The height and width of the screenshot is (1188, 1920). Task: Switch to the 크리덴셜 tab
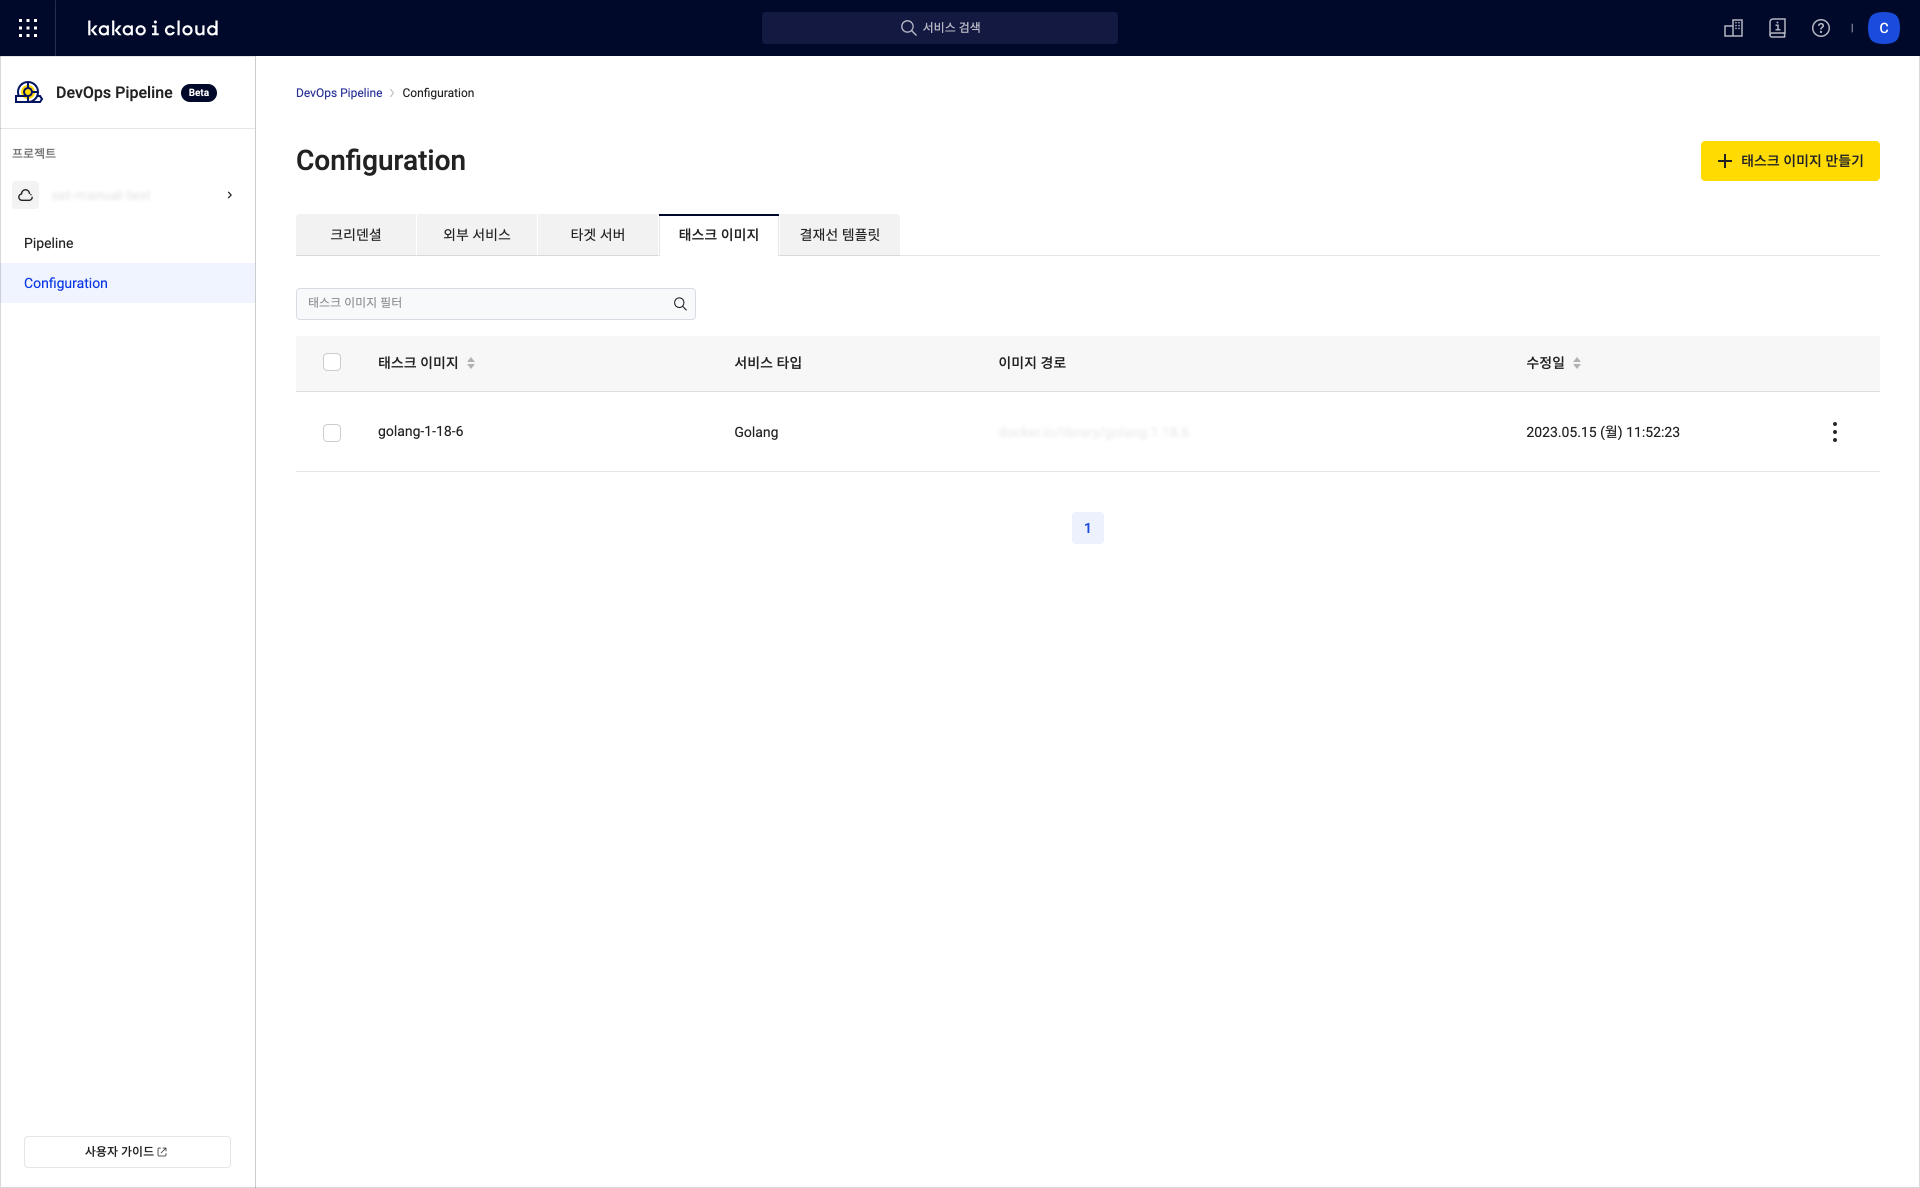[x=356, y=235]
